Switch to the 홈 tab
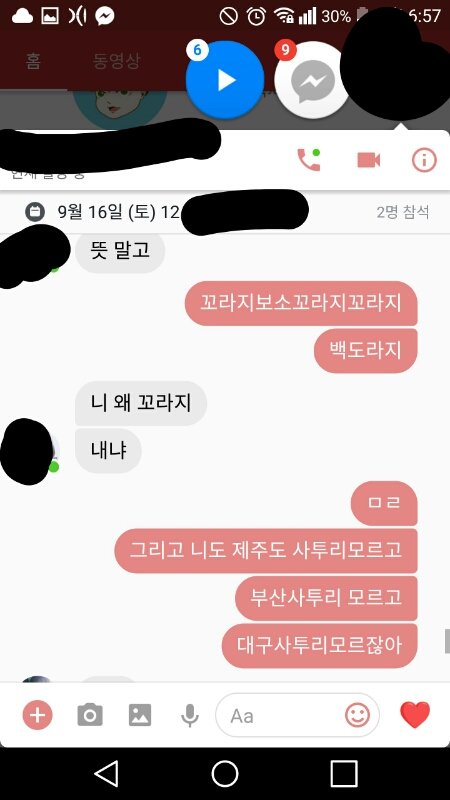 (33, 61)
